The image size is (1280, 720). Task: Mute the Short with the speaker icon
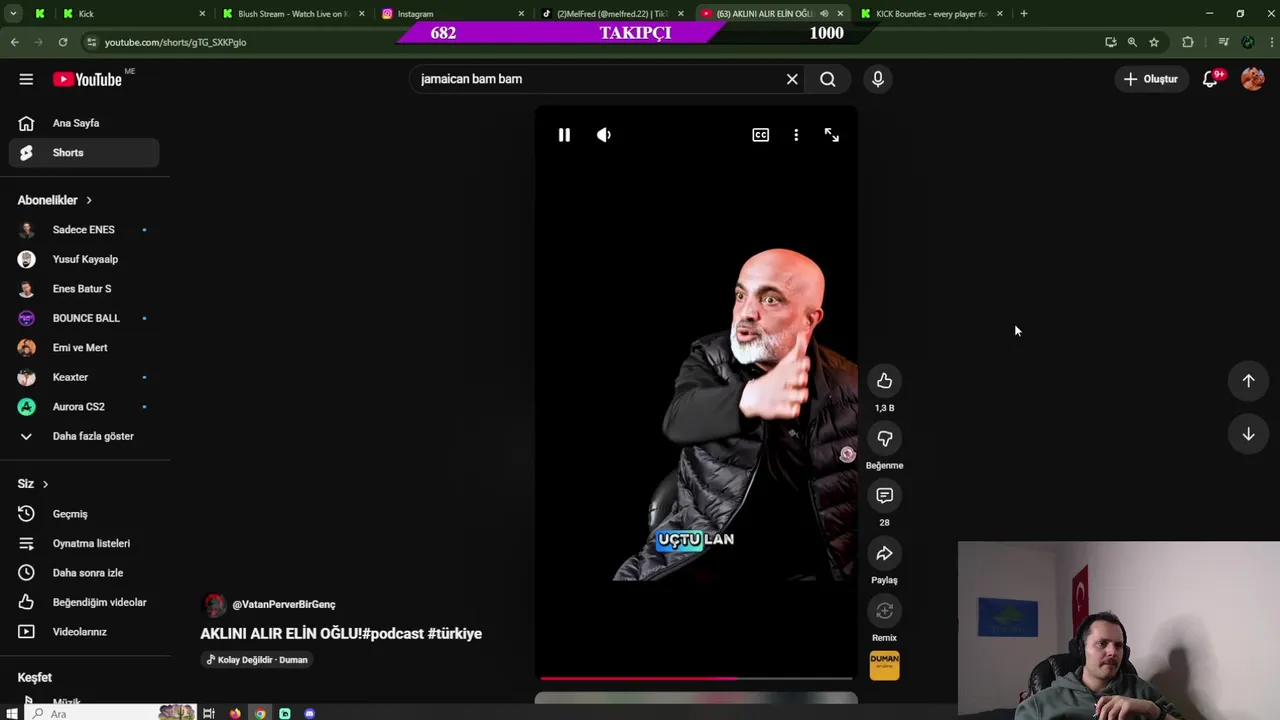point(604,135)
